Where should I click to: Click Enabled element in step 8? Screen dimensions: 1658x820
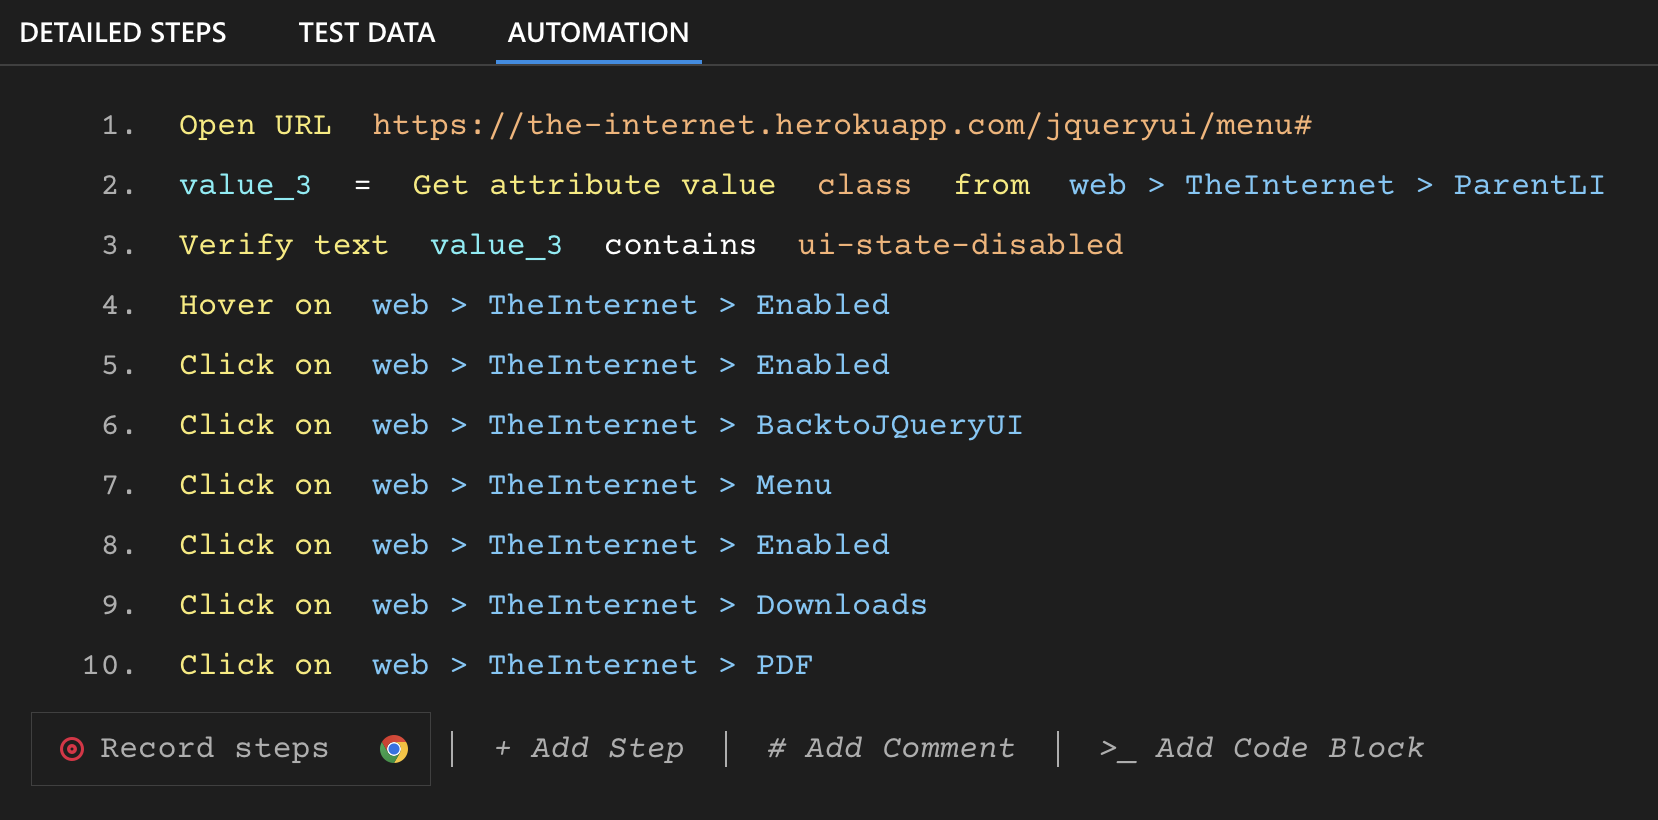pos(823,545)
